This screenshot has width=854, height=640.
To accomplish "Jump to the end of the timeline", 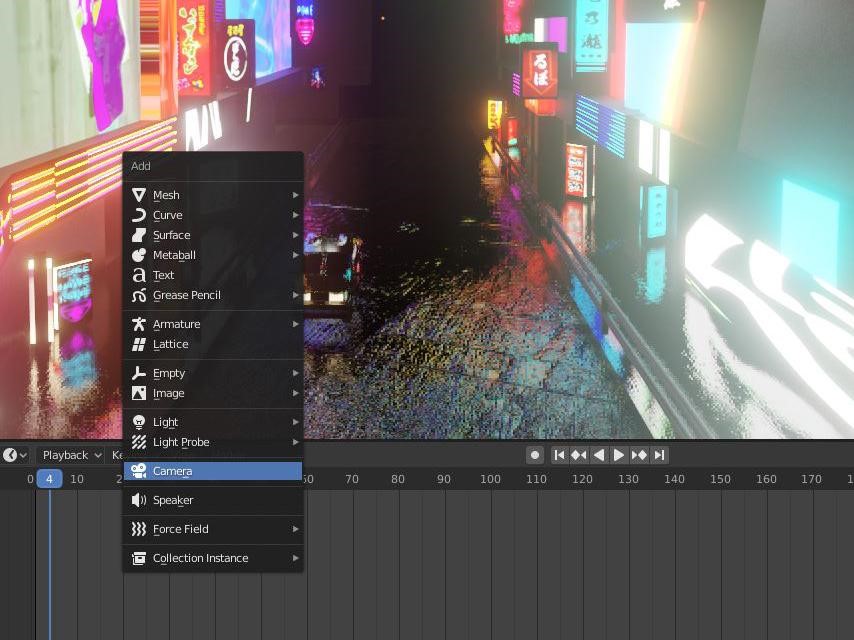I will coord(659,455).
